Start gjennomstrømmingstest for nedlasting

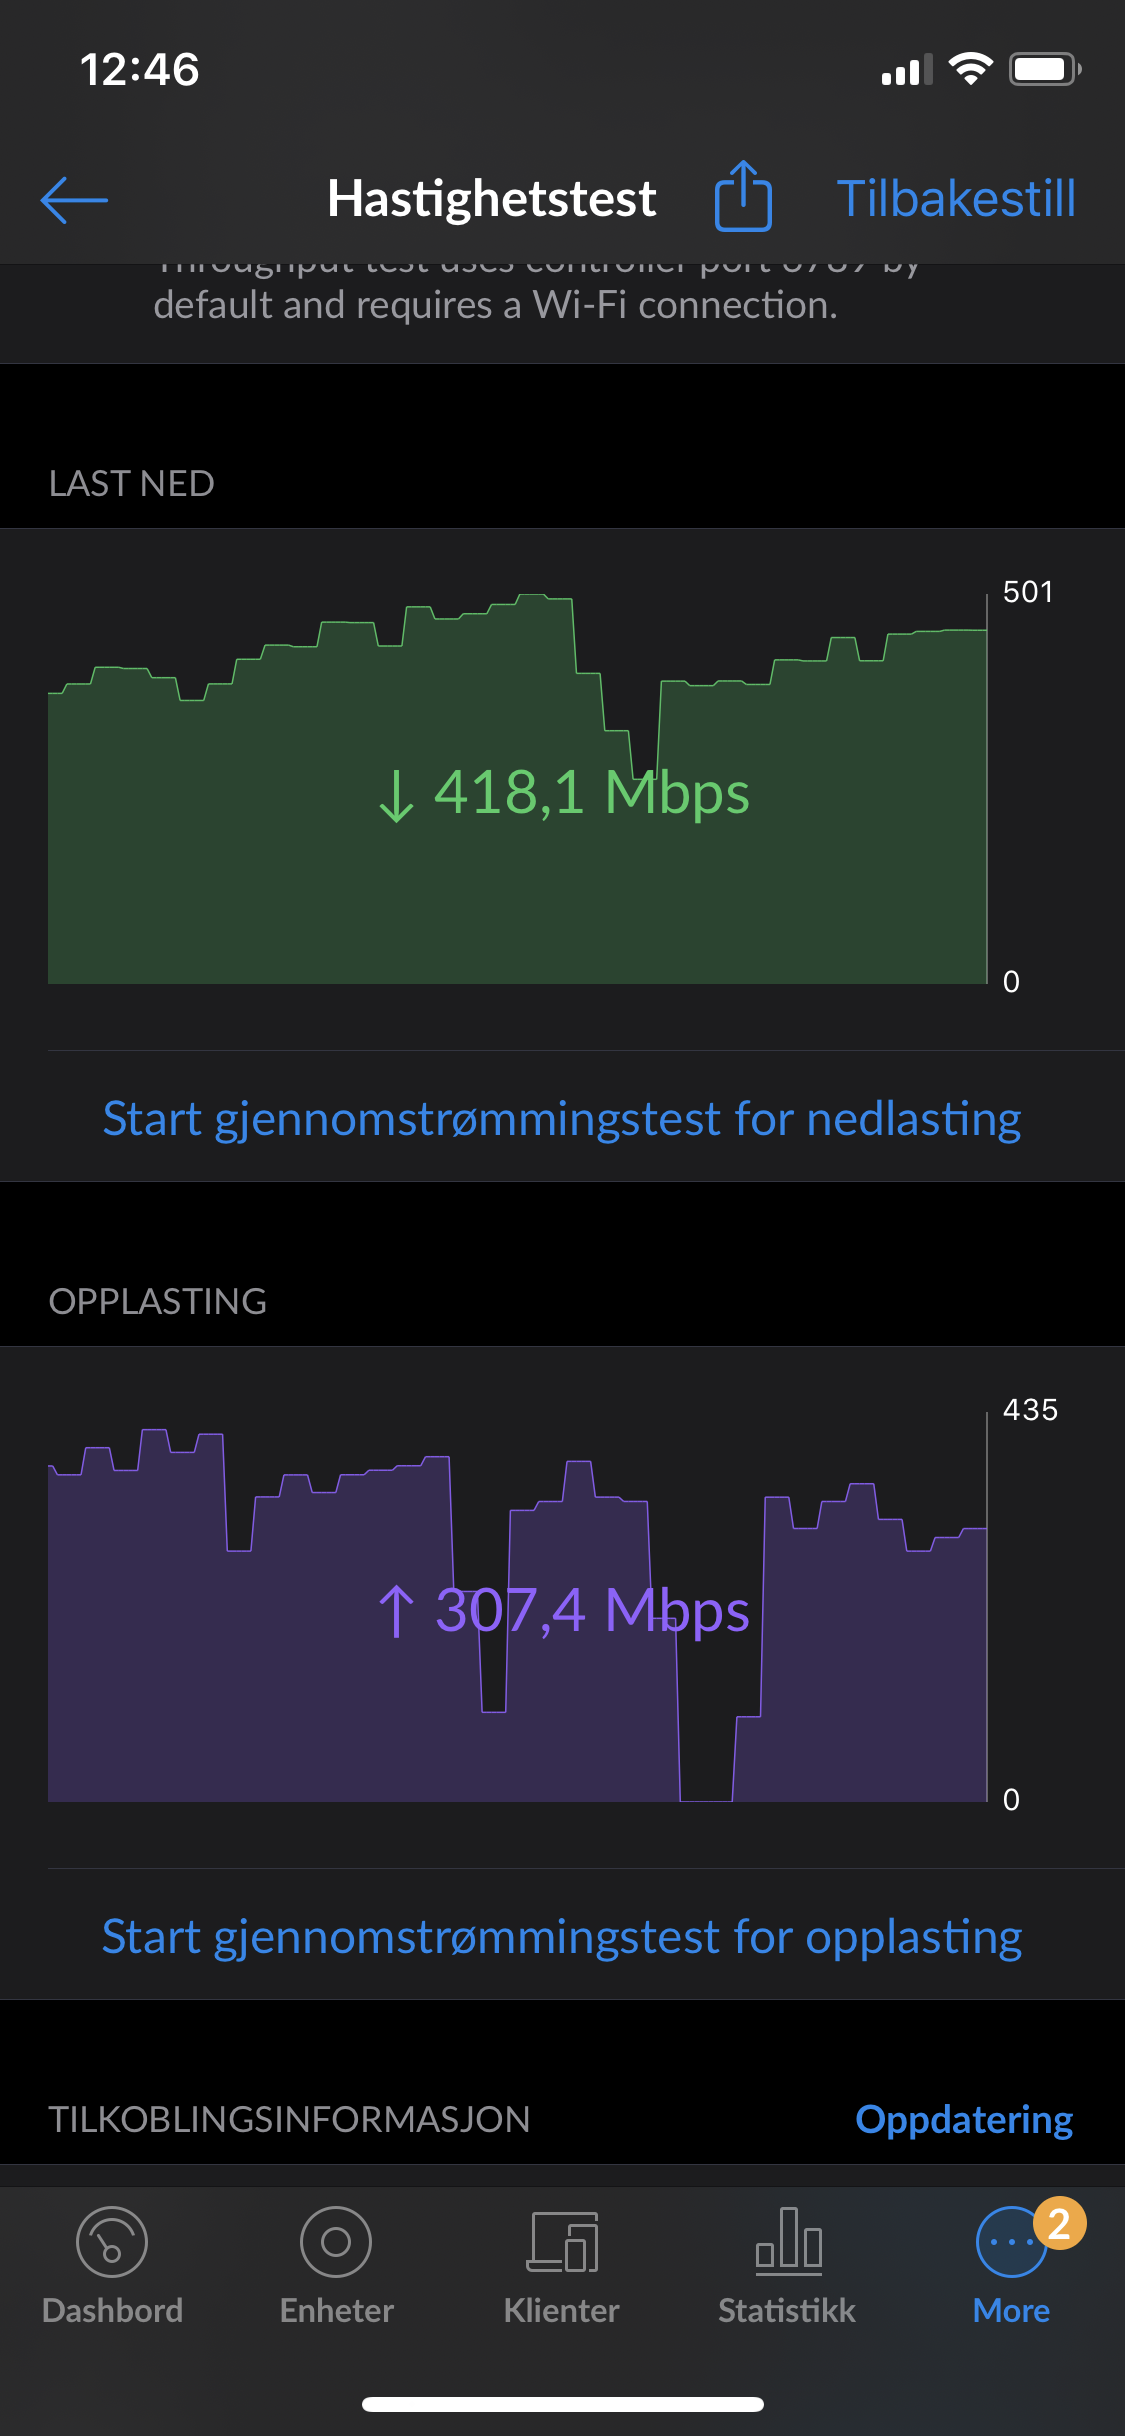point(562,1118)
